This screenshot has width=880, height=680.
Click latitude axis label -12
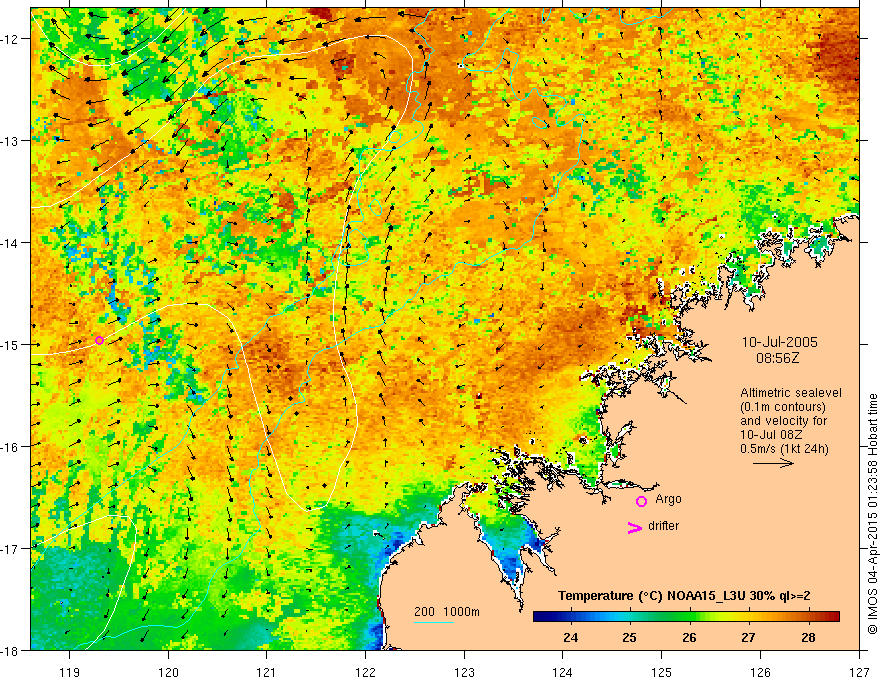click(10, 39)
